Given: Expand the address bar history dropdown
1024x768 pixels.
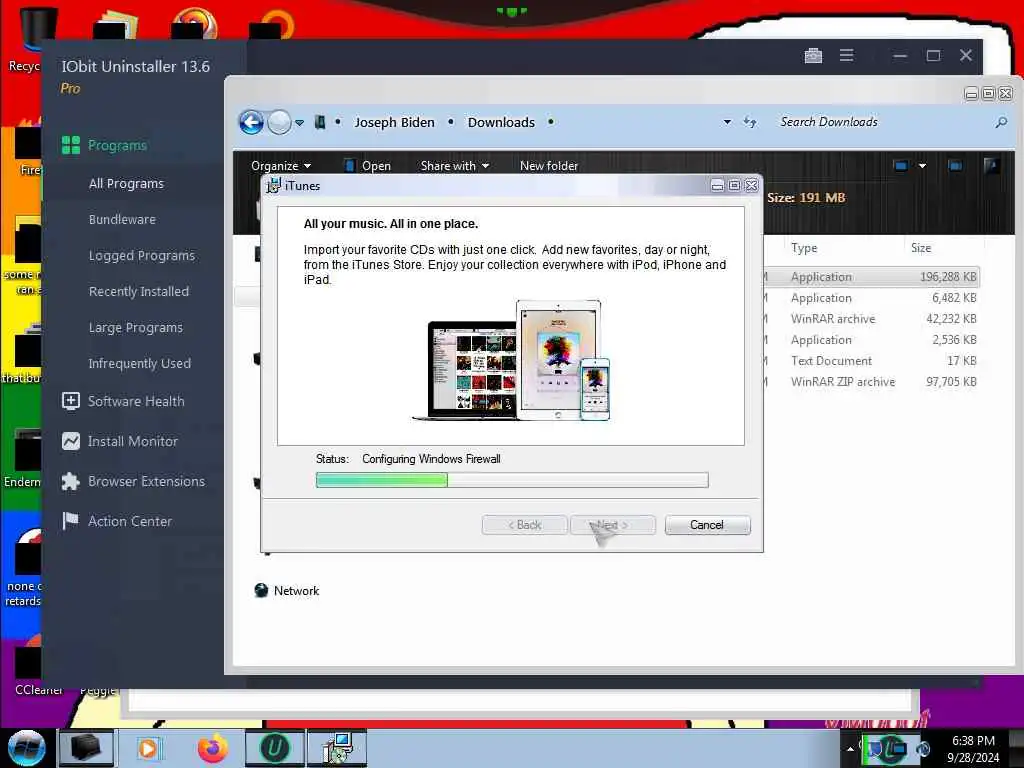Looking at the screenshot, I should click(x=727, y=122).
